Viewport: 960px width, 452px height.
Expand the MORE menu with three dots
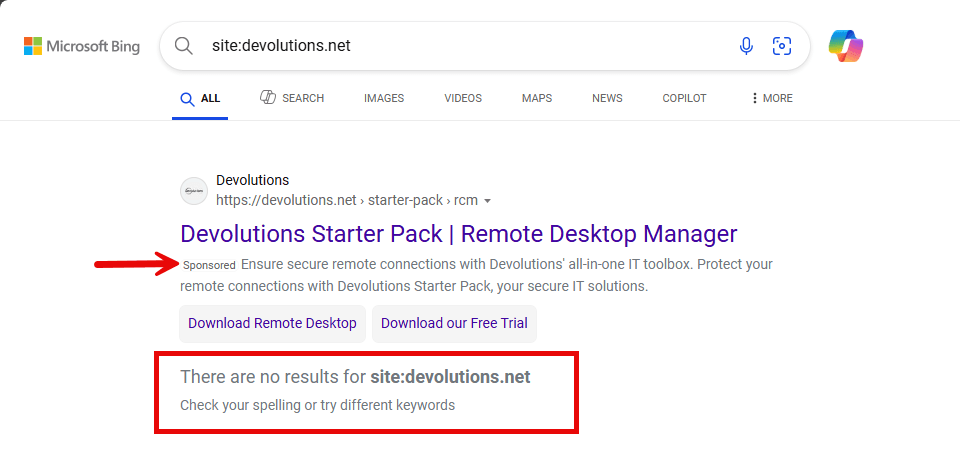(x=771, y=98)
